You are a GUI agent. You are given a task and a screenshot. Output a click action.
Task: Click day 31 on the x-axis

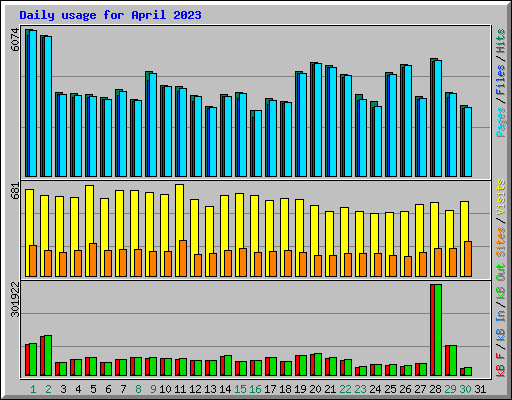(x=480, y=389)
